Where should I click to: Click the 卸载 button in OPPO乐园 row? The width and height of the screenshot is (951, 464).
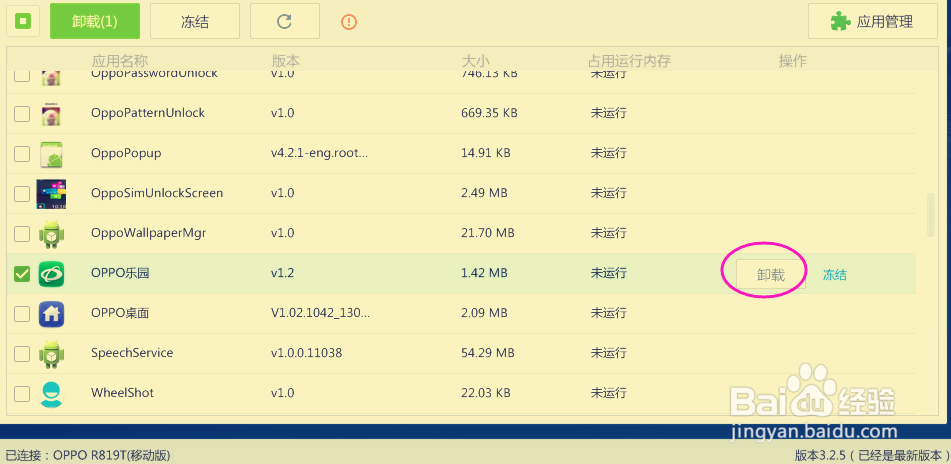(x=771, y=274)
